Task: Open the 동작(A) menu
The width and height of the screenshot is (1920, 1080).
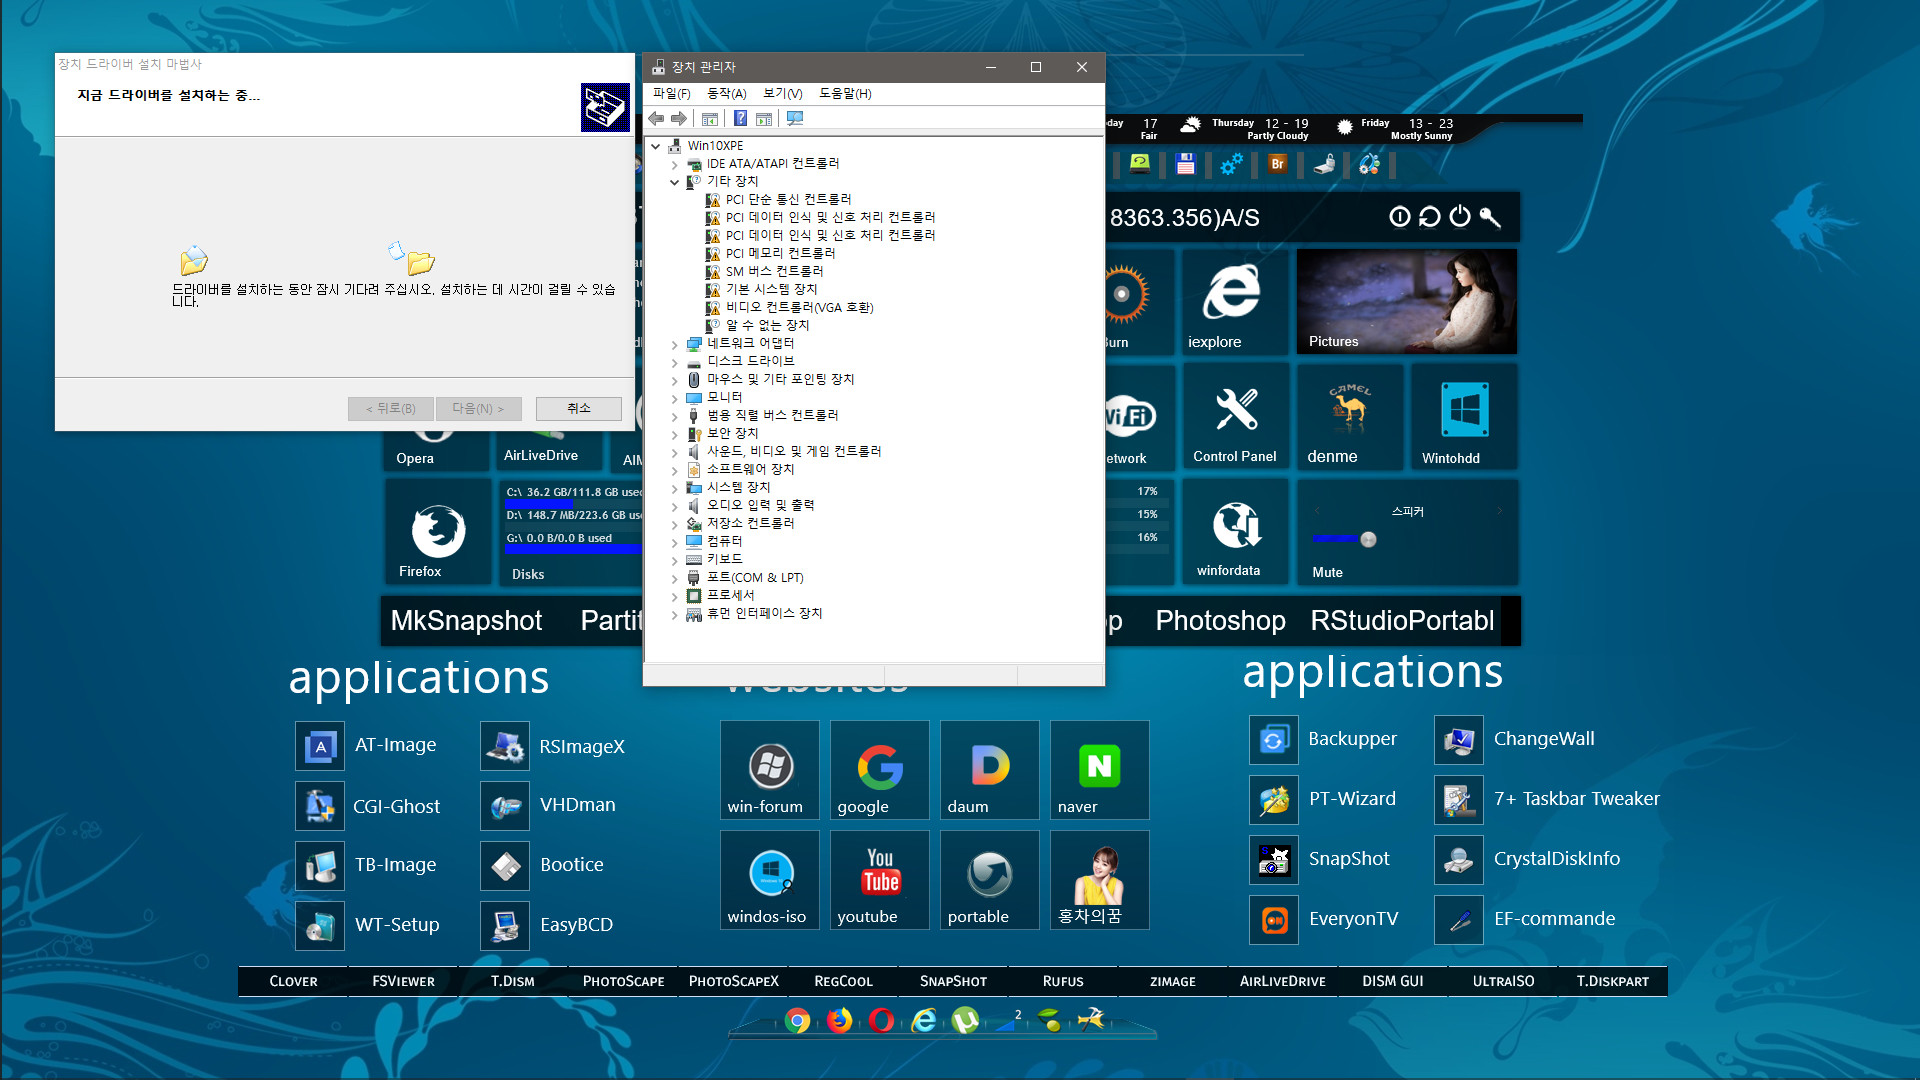Action: [727, 94]
